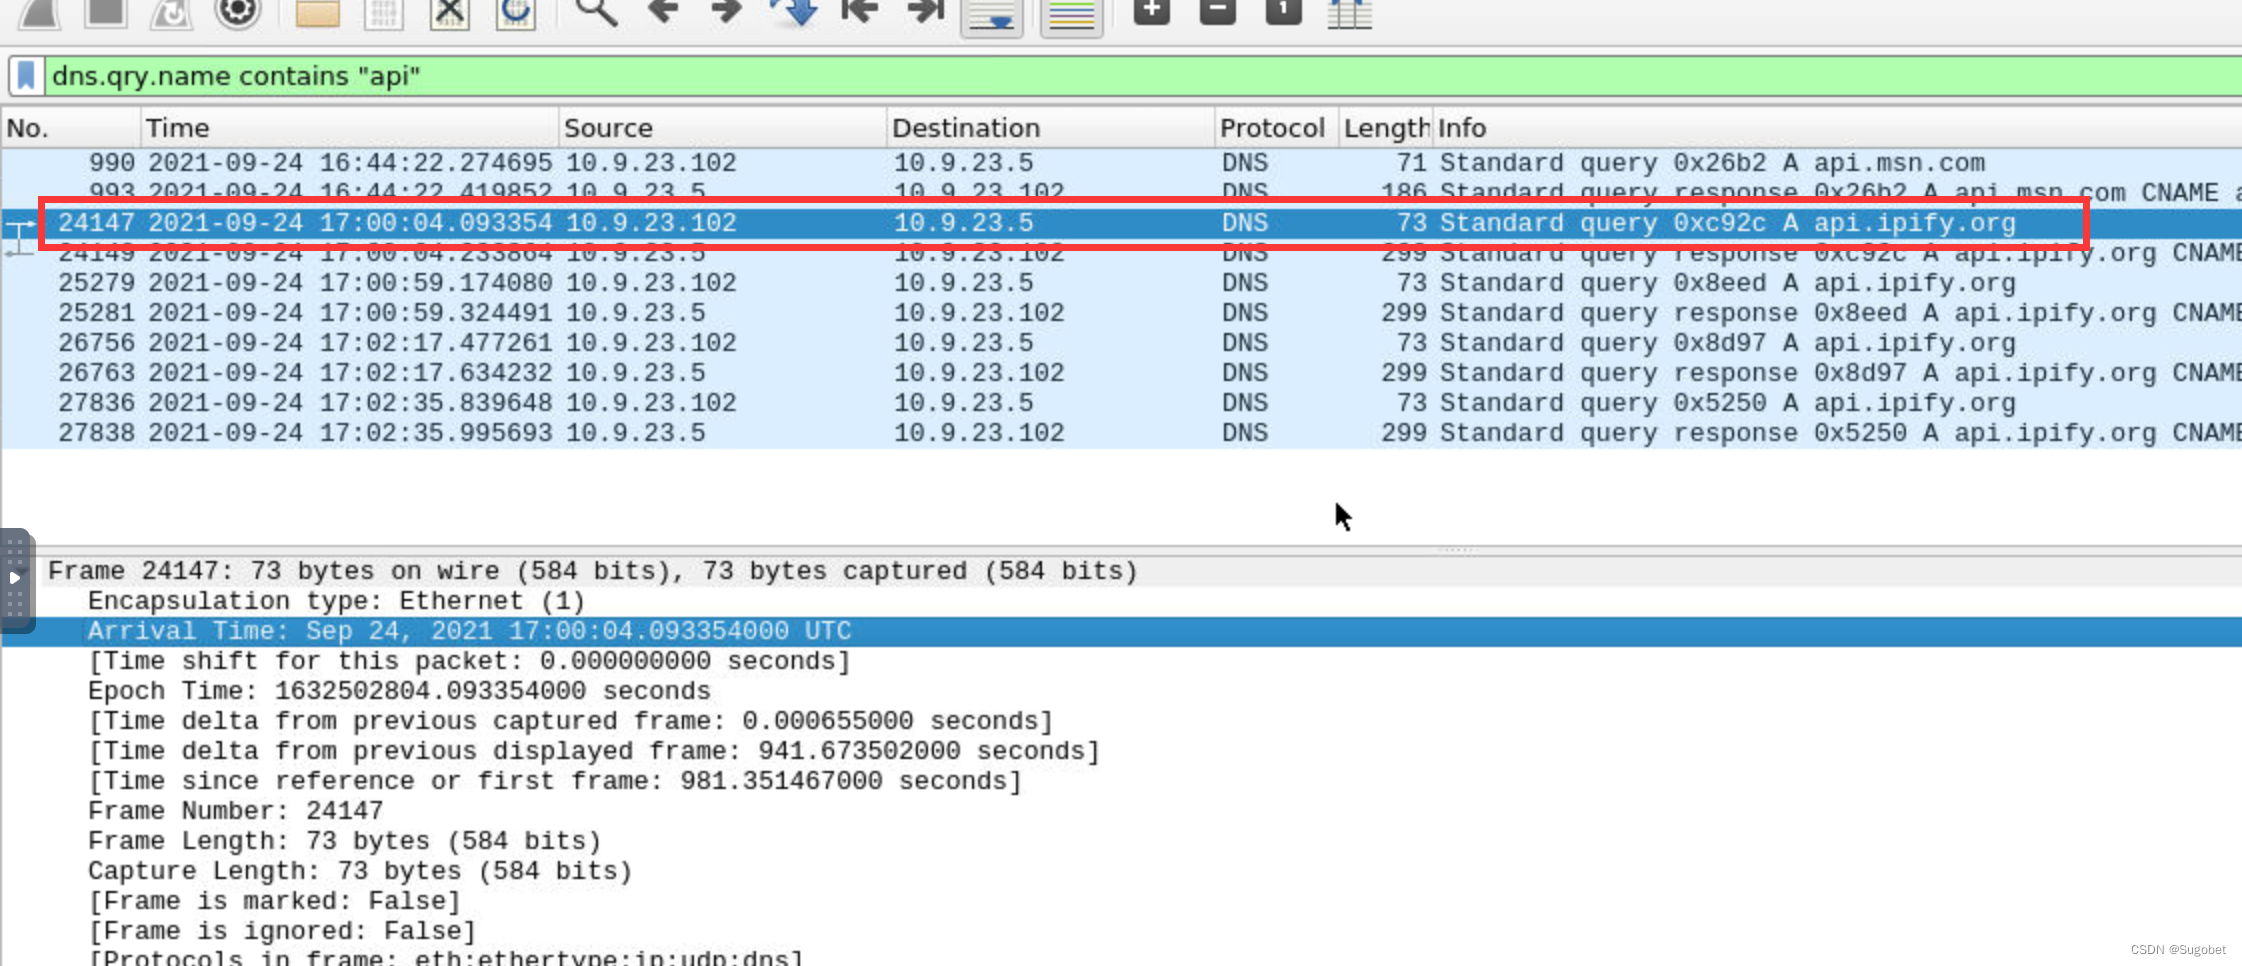Viewport: 2242px width, 966px height.
Task: Select Time shift for this packet line
Action: (x=1121, y=661)
